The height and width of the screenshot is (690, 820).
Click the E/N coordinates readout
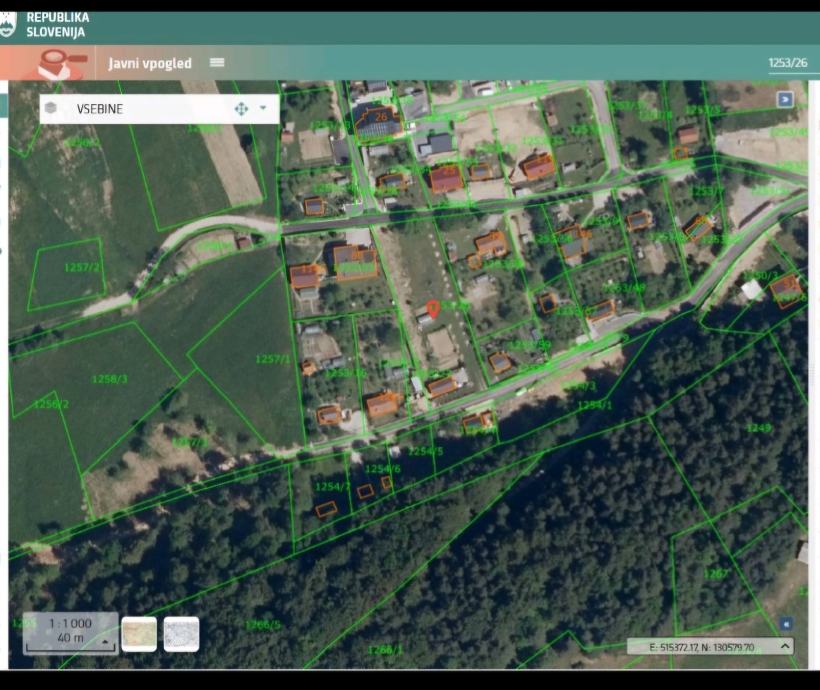click(702, 647)
